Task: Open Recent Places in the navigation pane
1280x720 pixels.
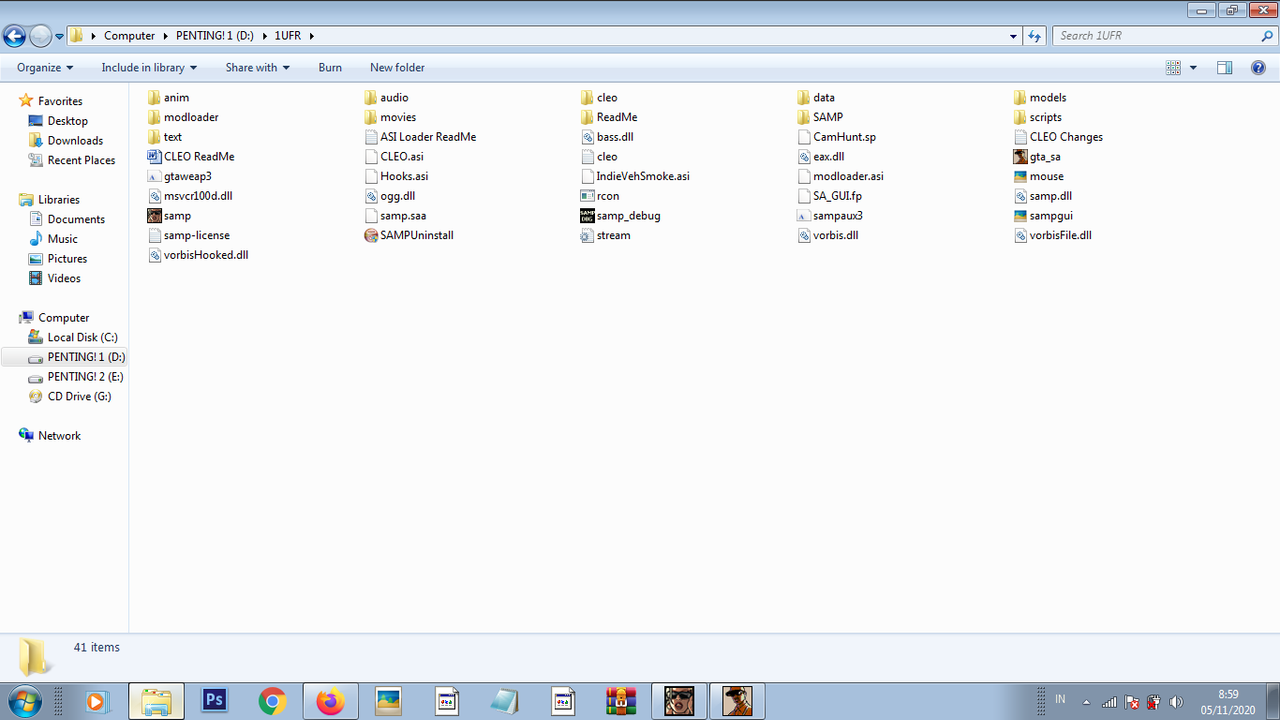Action: pos(81,160)
